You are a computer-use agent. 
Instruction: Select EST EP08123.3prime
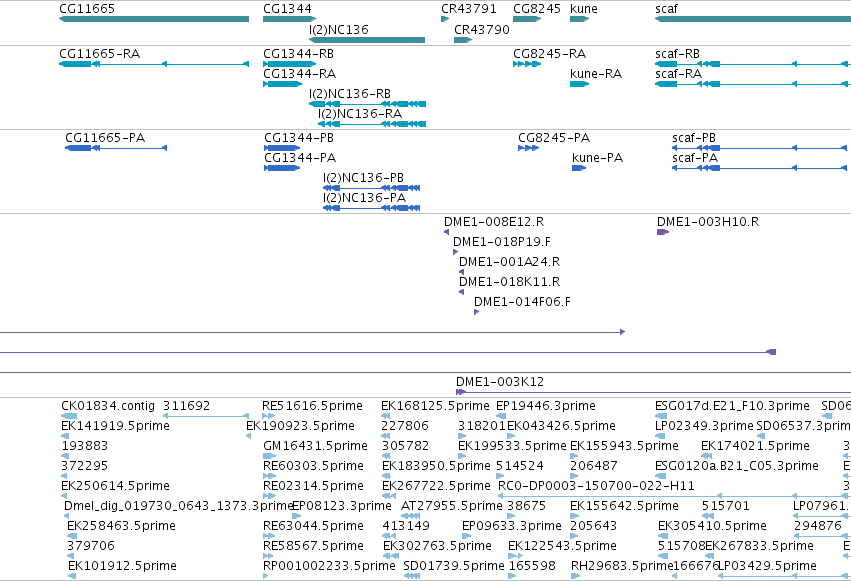pos(296,516)
